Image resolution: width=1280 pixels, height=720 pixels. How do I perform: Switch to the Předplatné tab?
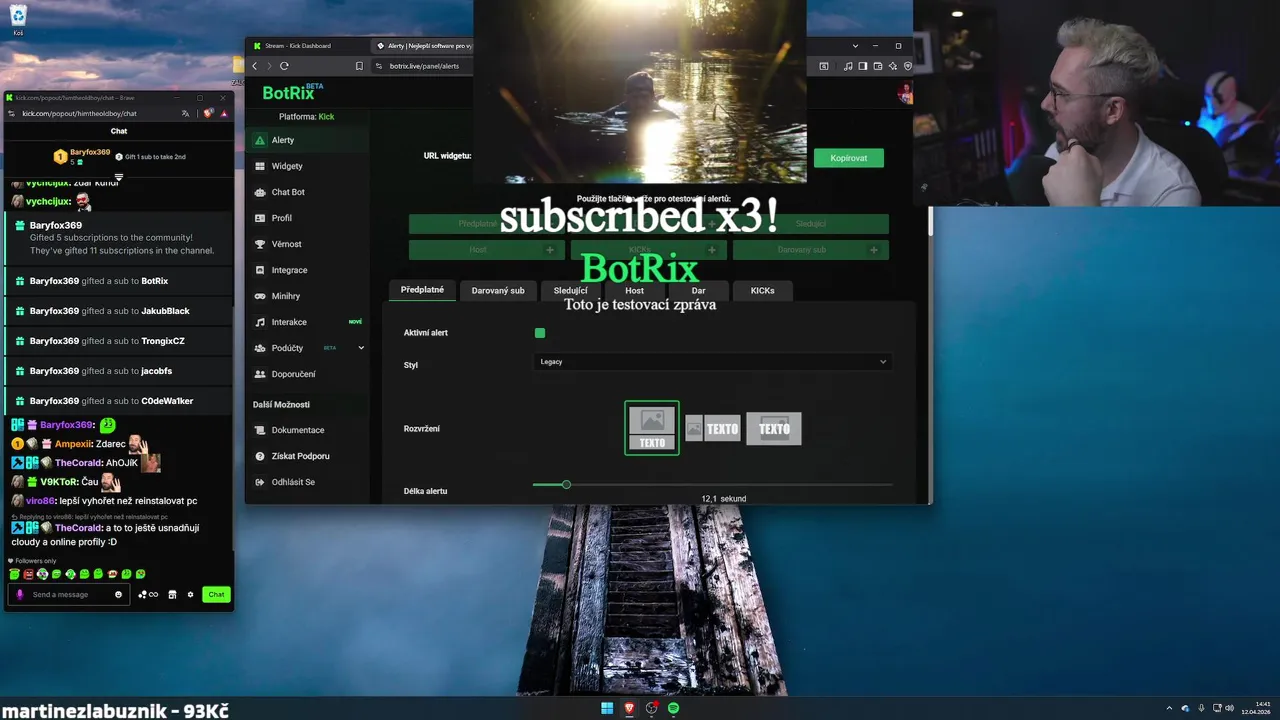(422, 290)
